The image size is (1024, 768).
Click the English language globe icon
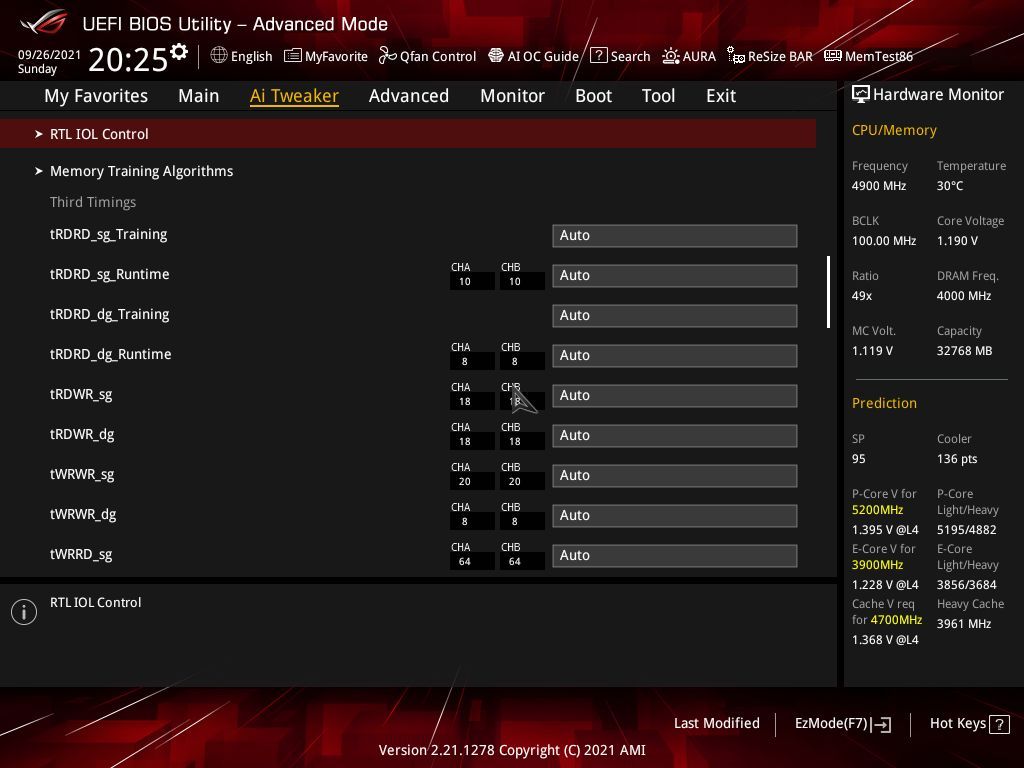pyautogui.click(x=219, y=56)
